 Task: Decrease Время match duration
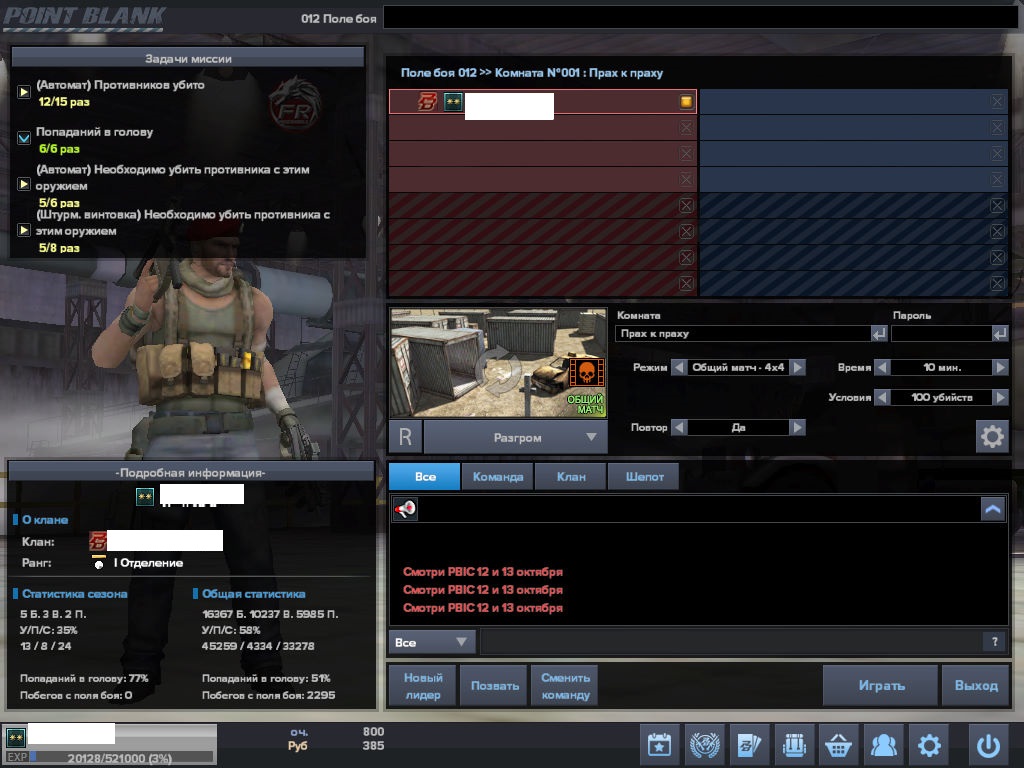pyautogui.click(x=882, y=367)
